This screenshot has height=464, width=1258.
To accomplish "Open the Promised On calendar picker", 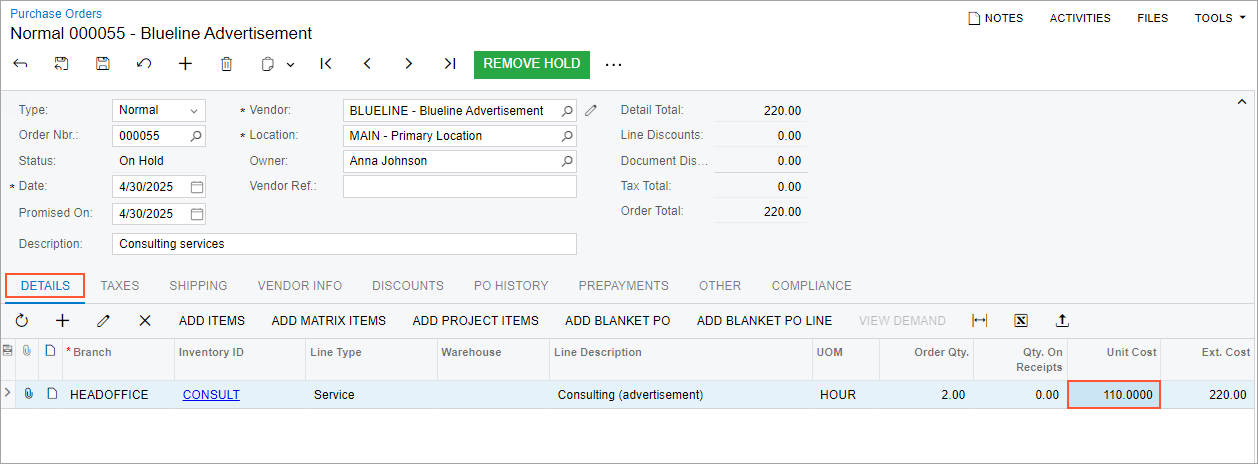I will coord(197,214).
